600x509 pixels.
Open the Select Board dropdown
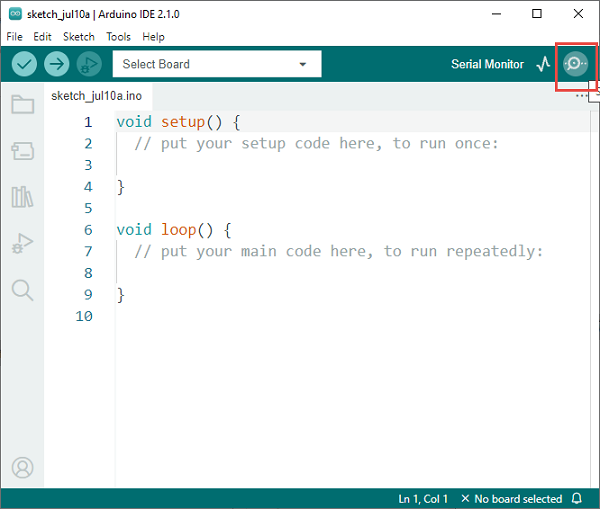(217, 64)
